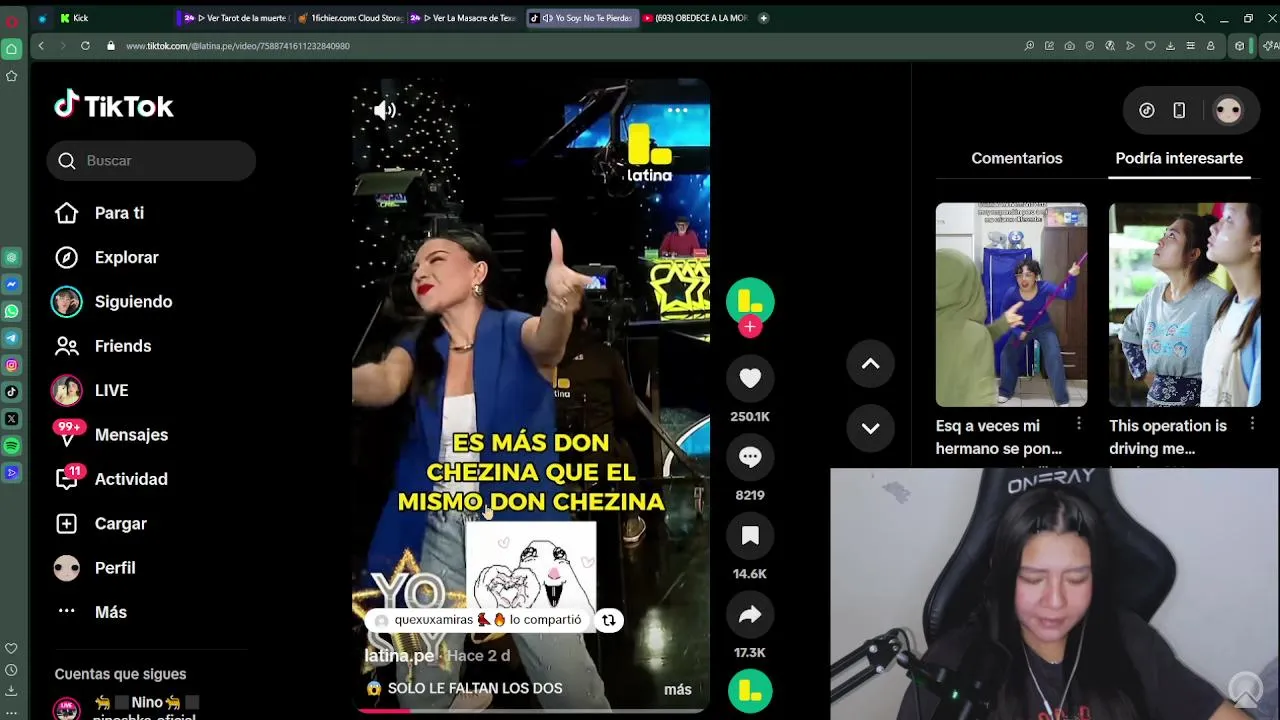The height and width of the screenshot is (720, 1280).
Task: Open the 'Esq a veces mi hermano' video thumbnail
Action: [1011, 305]
